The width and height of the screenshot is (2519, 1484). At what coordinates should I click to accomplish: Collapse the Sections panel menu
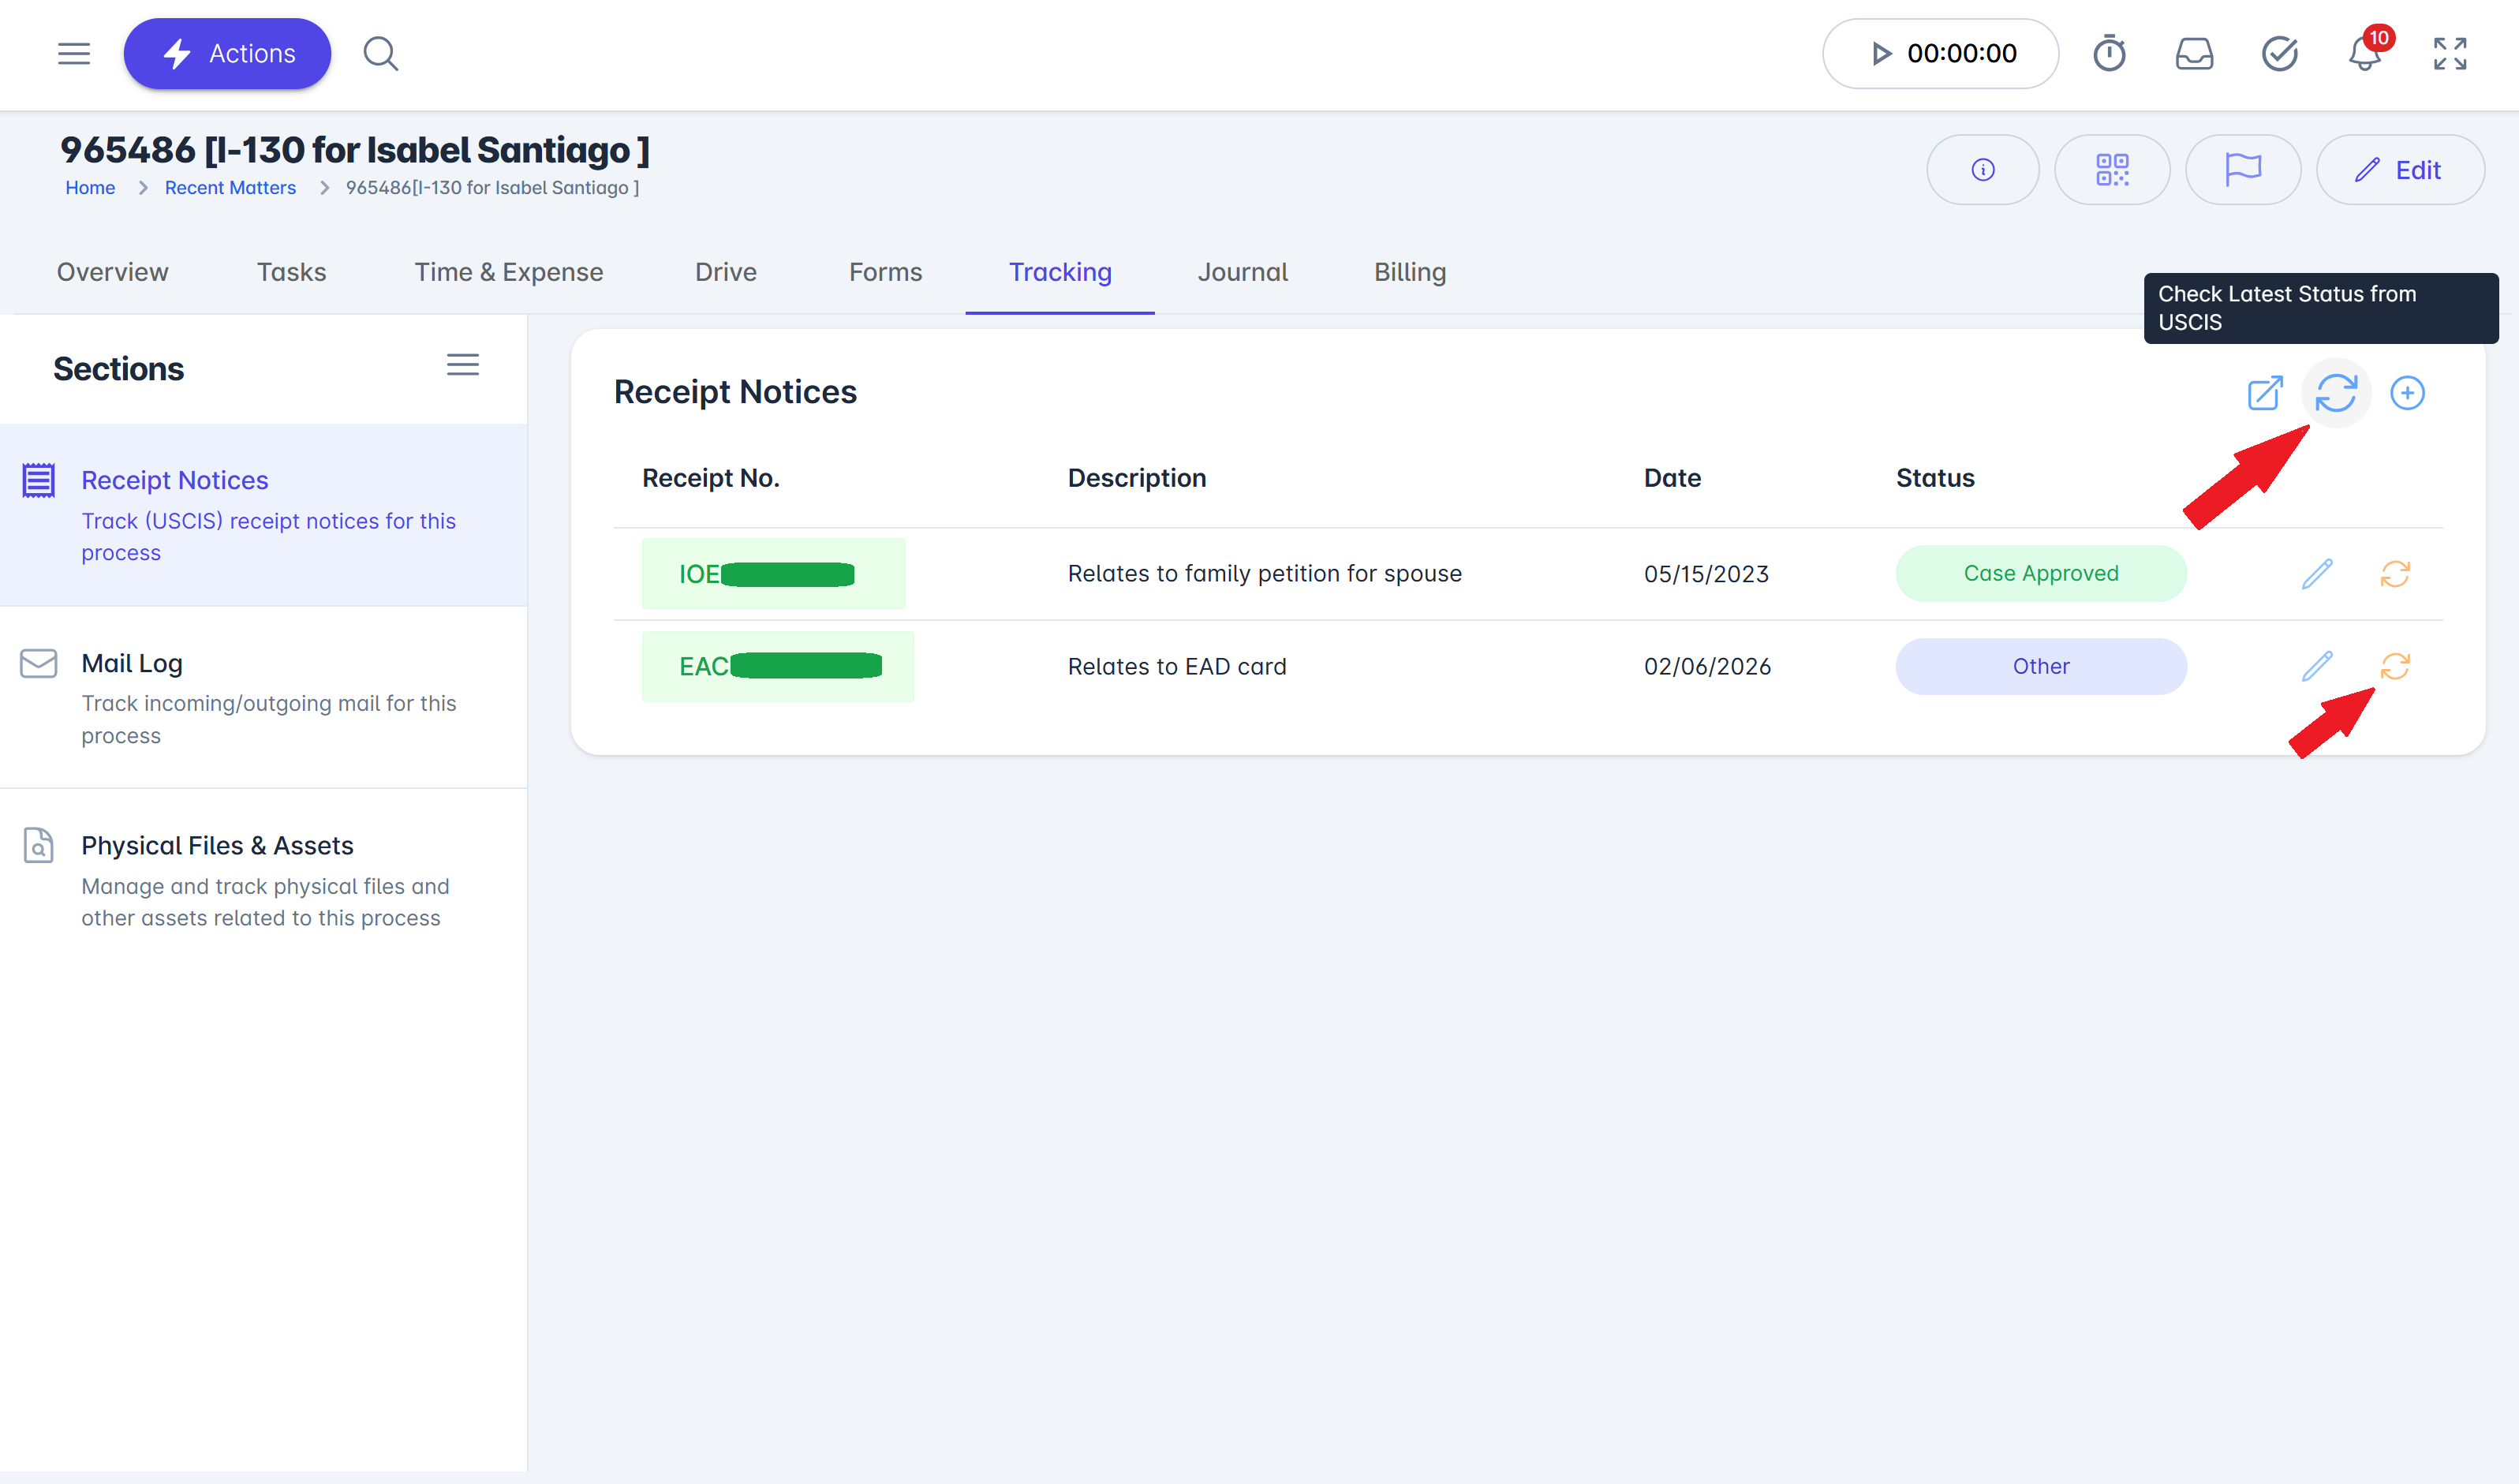click(x=462, y=365)
